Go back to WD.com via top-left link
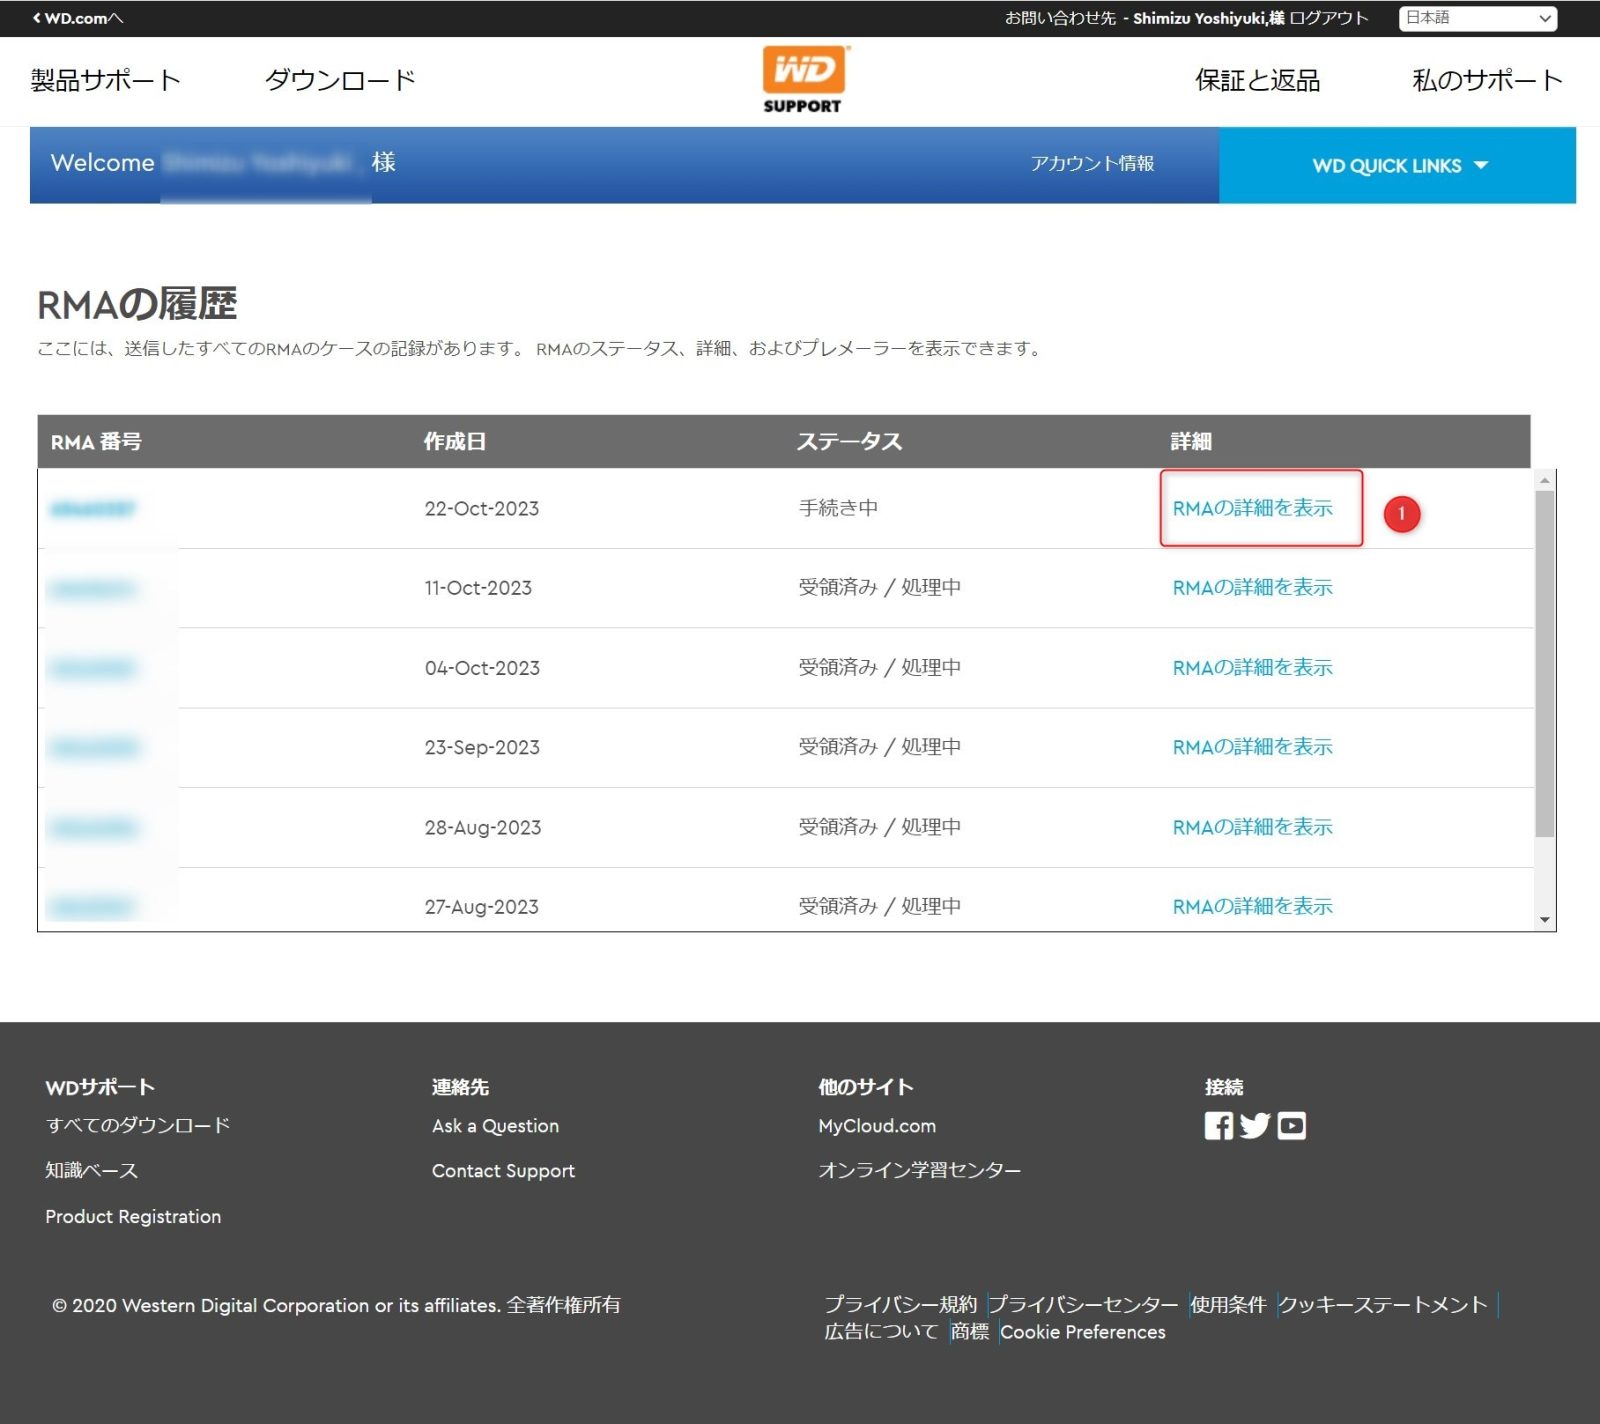This screenshot has width=1600, height=1424. coord(78,18)
